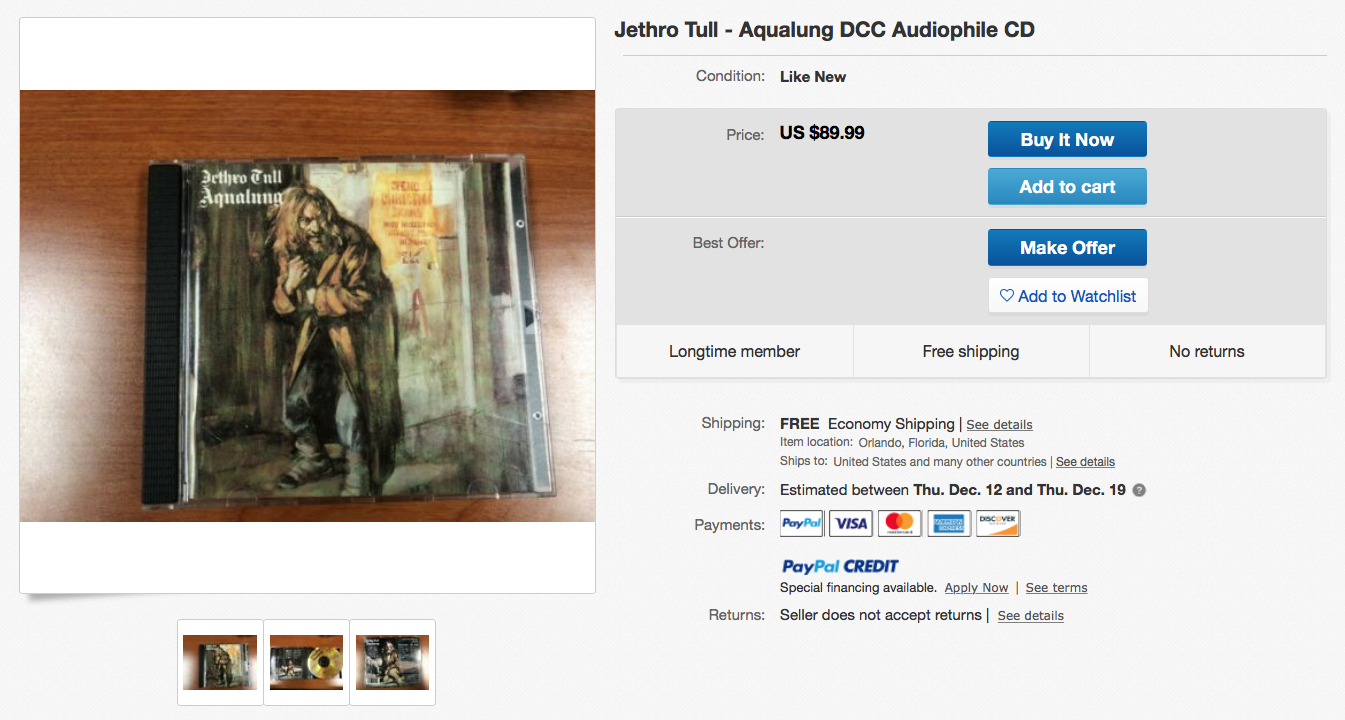
Task: Click the Mastercard icon
Action: [900, 523]
